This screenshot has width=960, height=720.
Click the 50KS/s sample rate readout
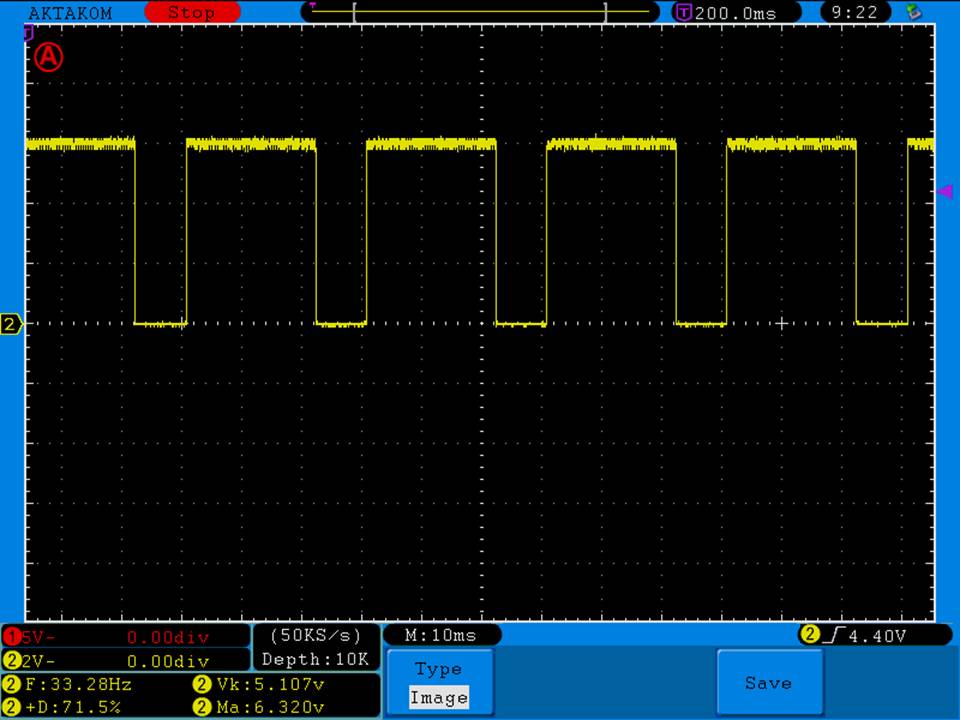tap(315, 636)
